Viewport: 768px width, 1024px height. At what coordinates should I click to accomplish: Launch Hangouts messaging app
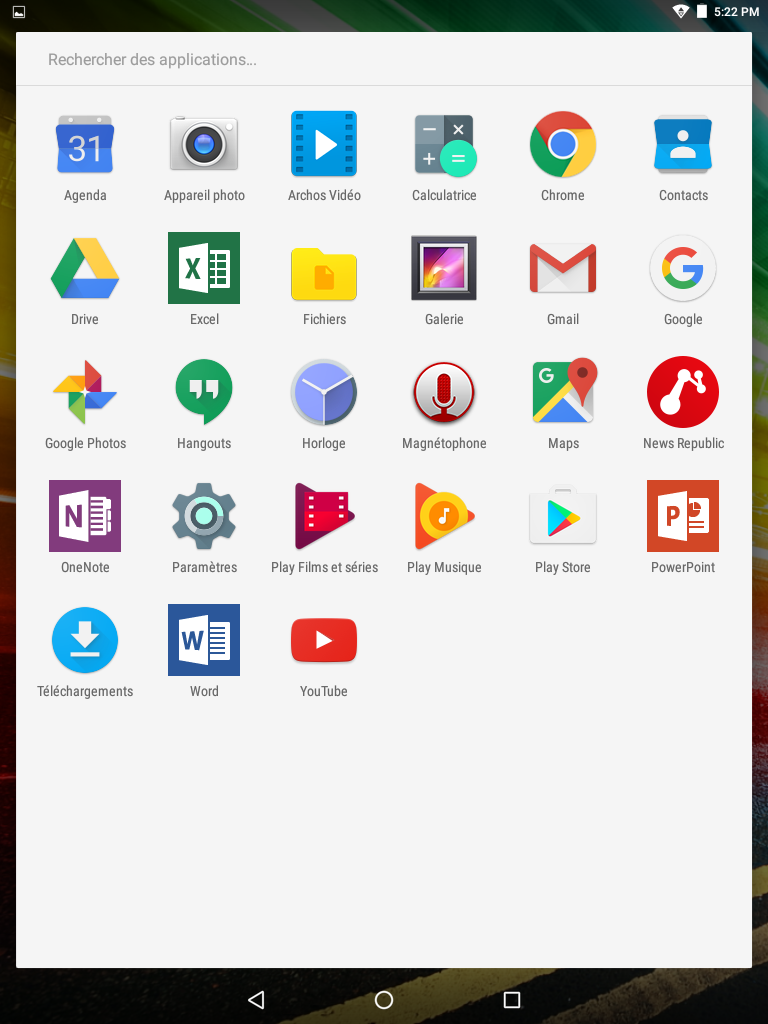click(x=204, y=393)
